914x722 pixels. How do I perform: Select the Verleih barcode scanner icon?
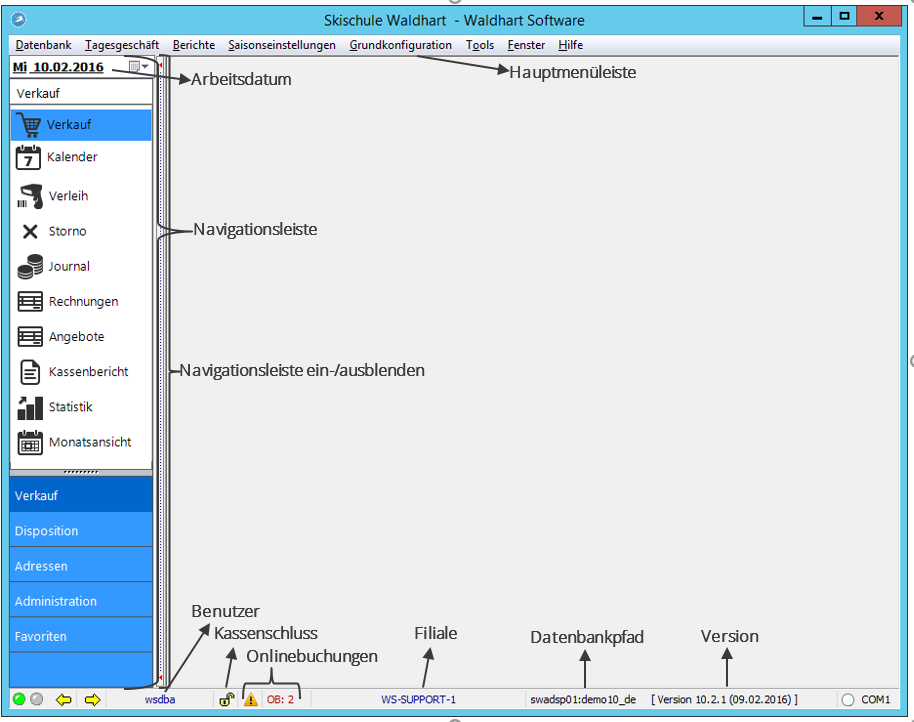pos(30,196)
